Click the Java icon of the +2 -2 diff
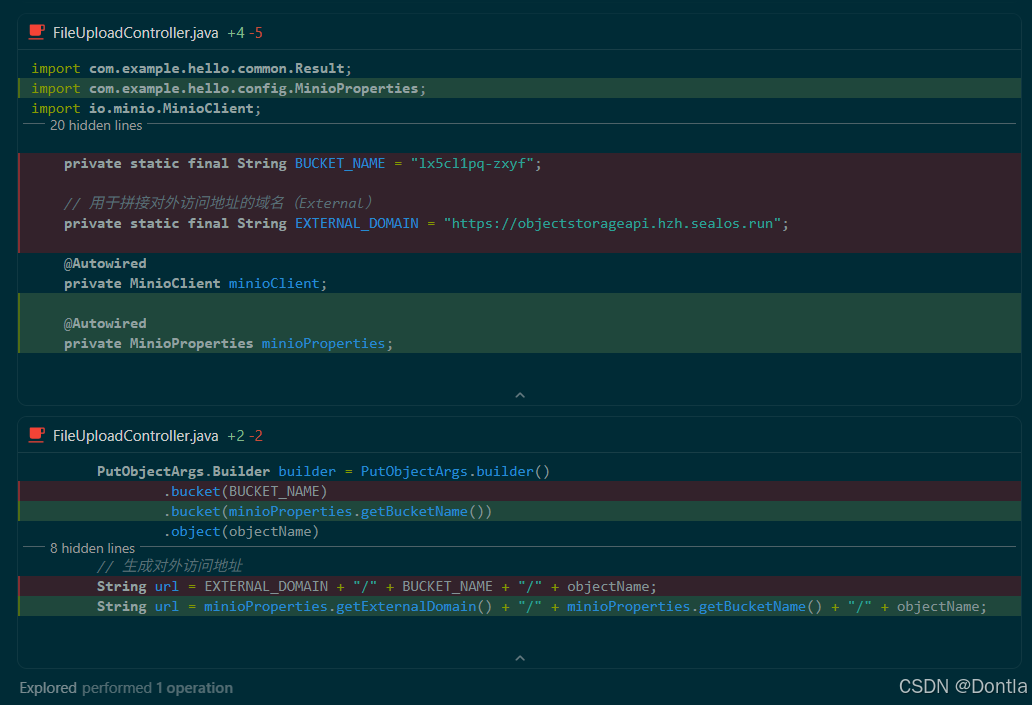This screenshot has width=1032, height=705. [x=37, y=435]
